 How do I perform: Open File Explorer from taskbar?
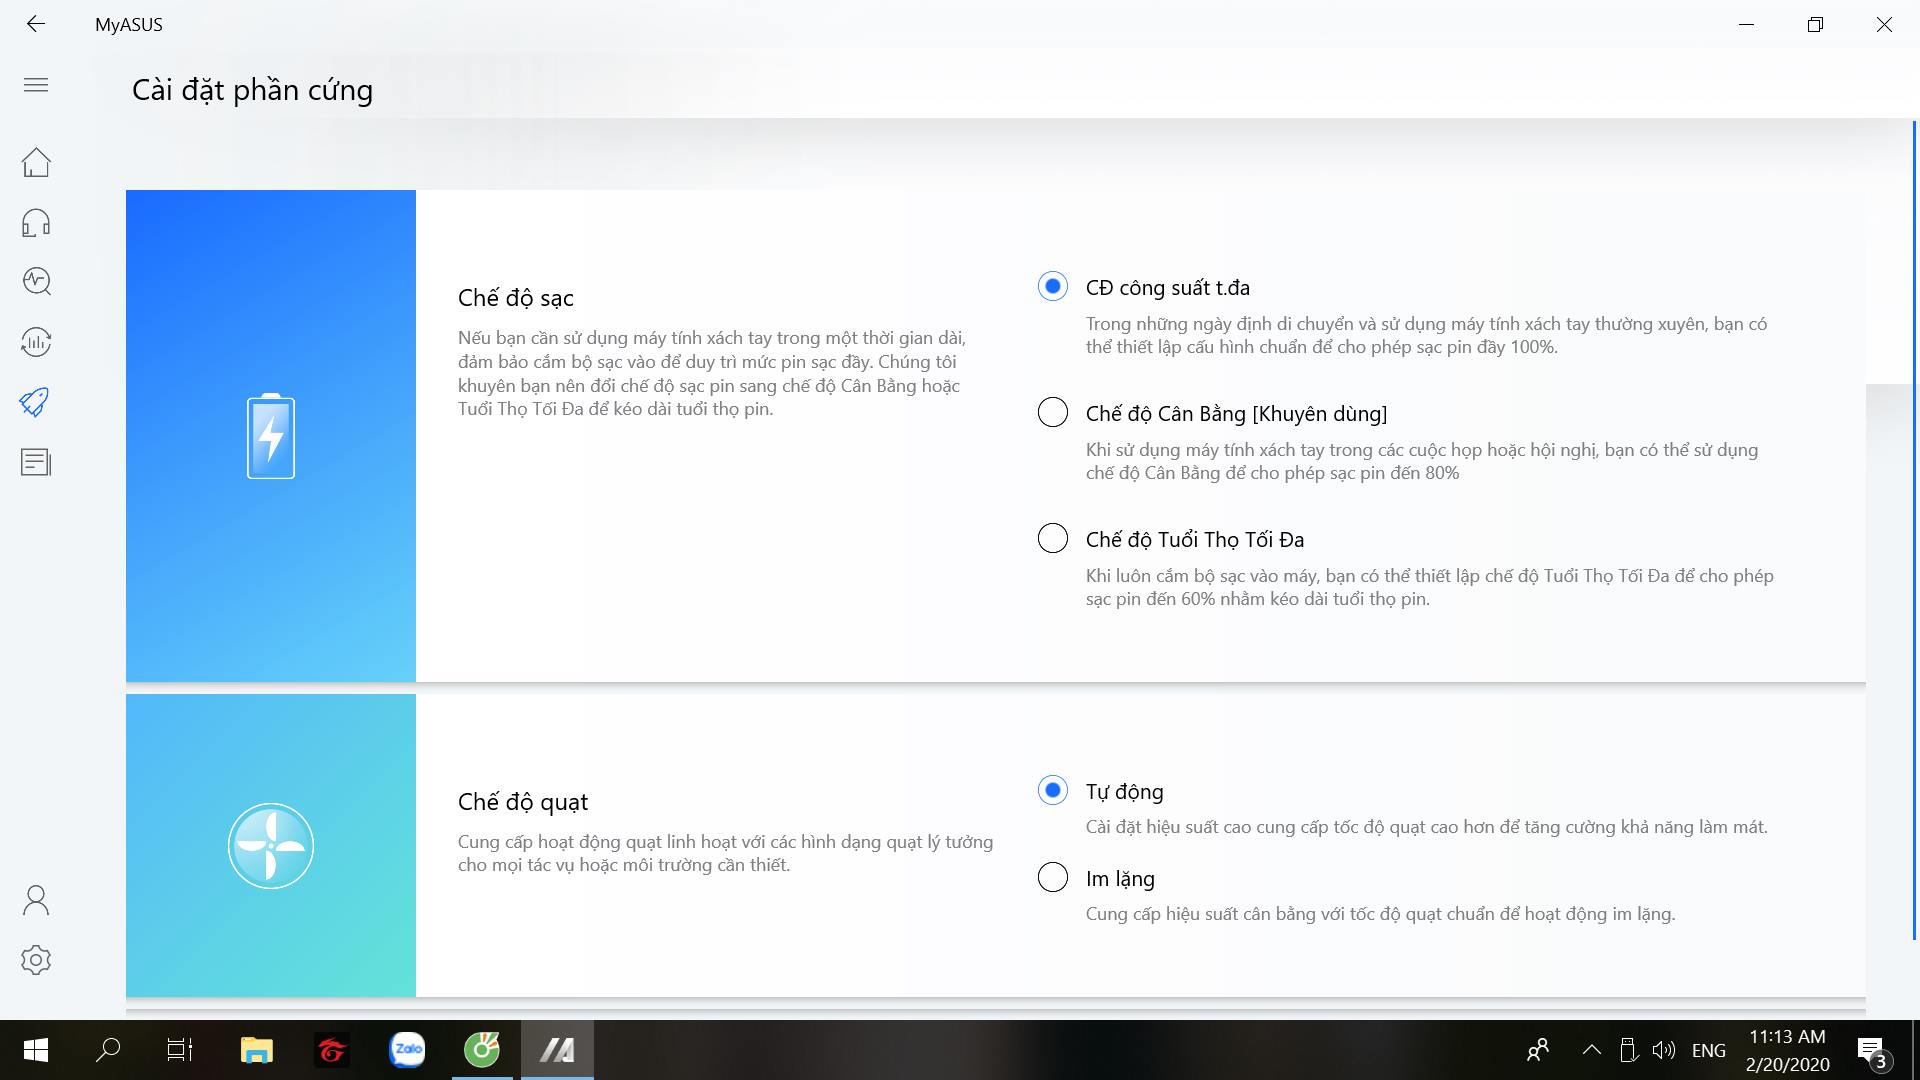[x=257, y=1050]
